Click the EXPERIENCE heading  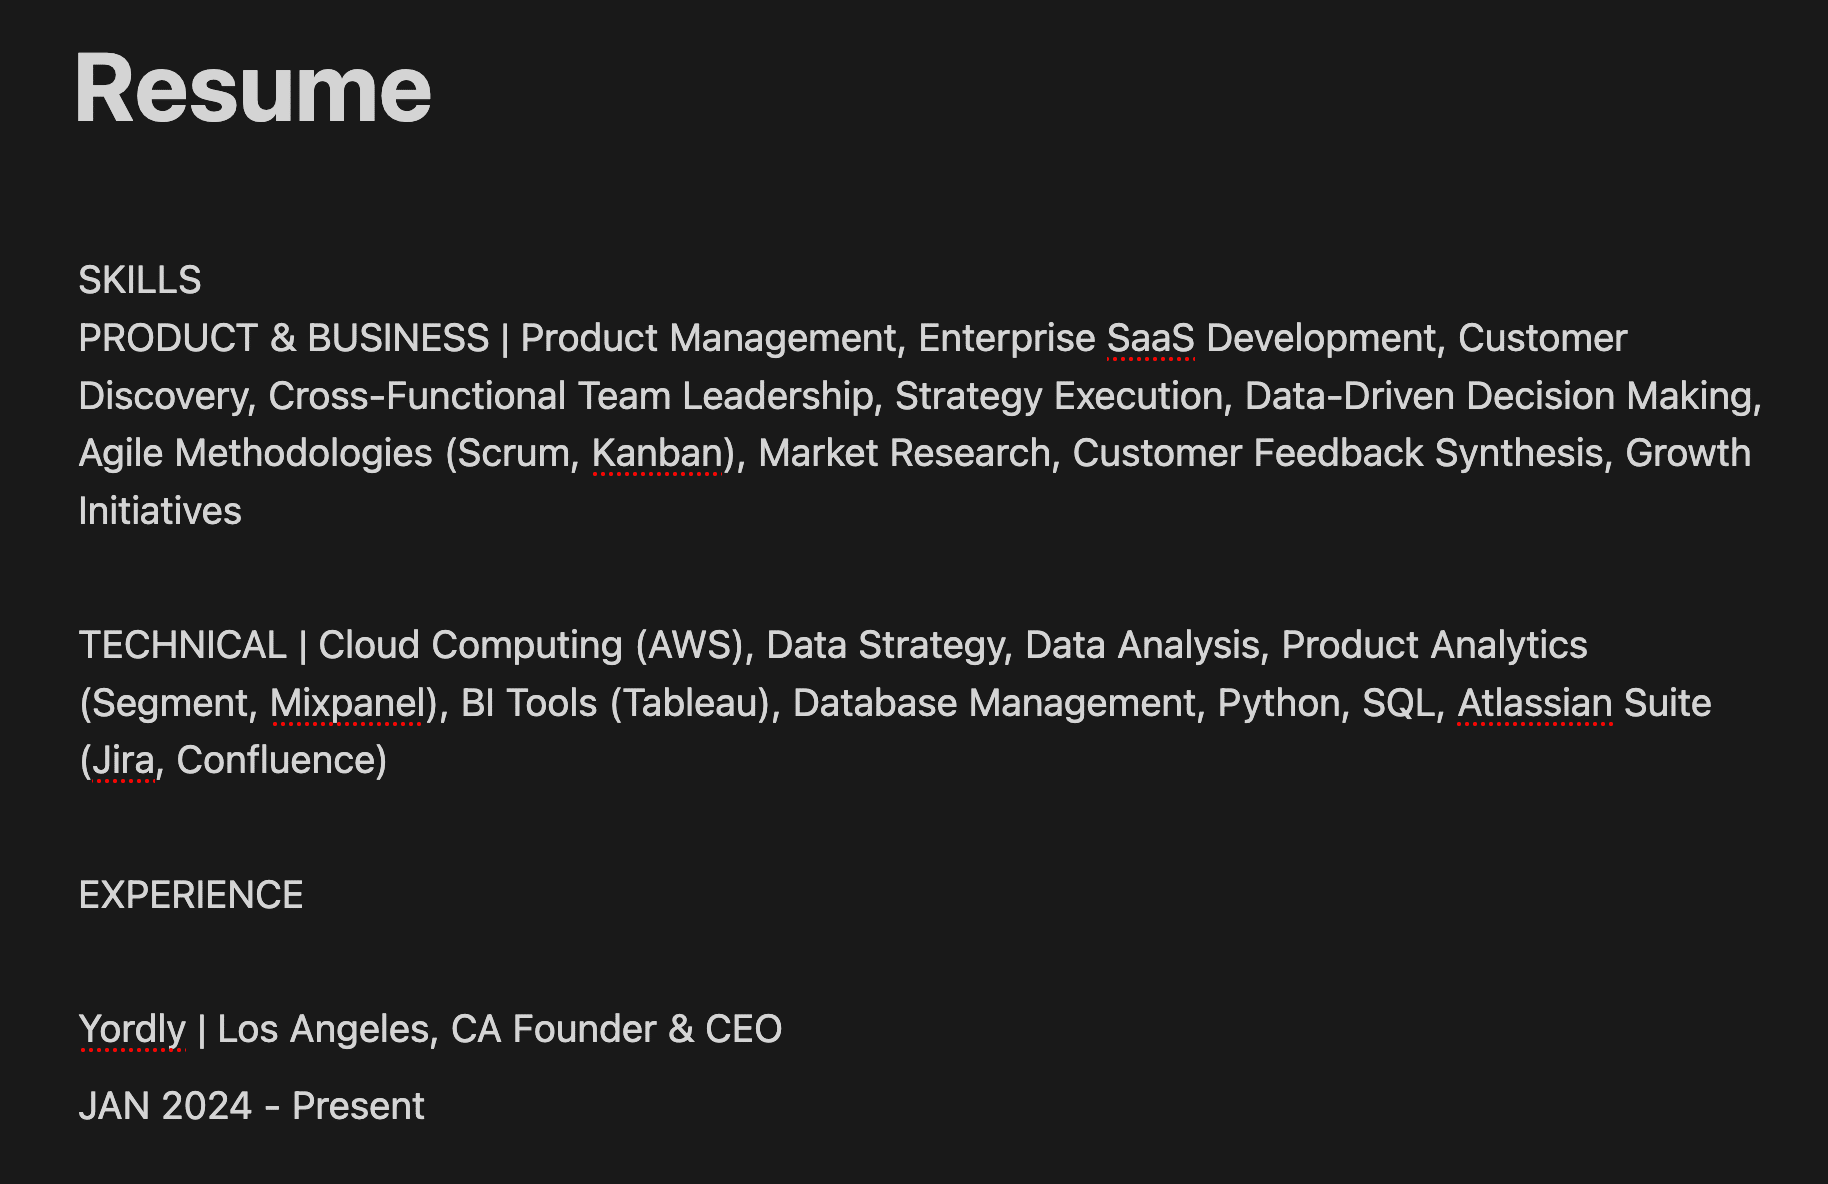[x=191, y=895]
